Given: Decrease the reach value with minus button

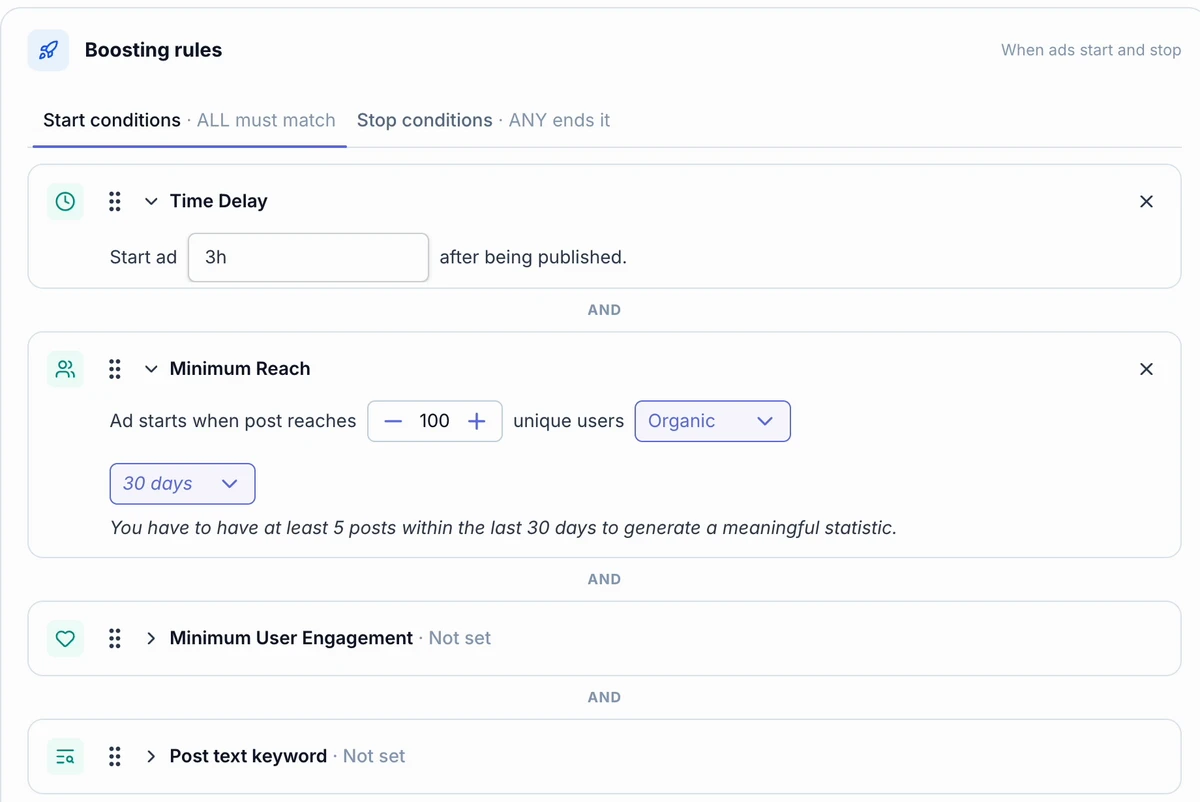Looking at the screenshot, I should 393,421.
